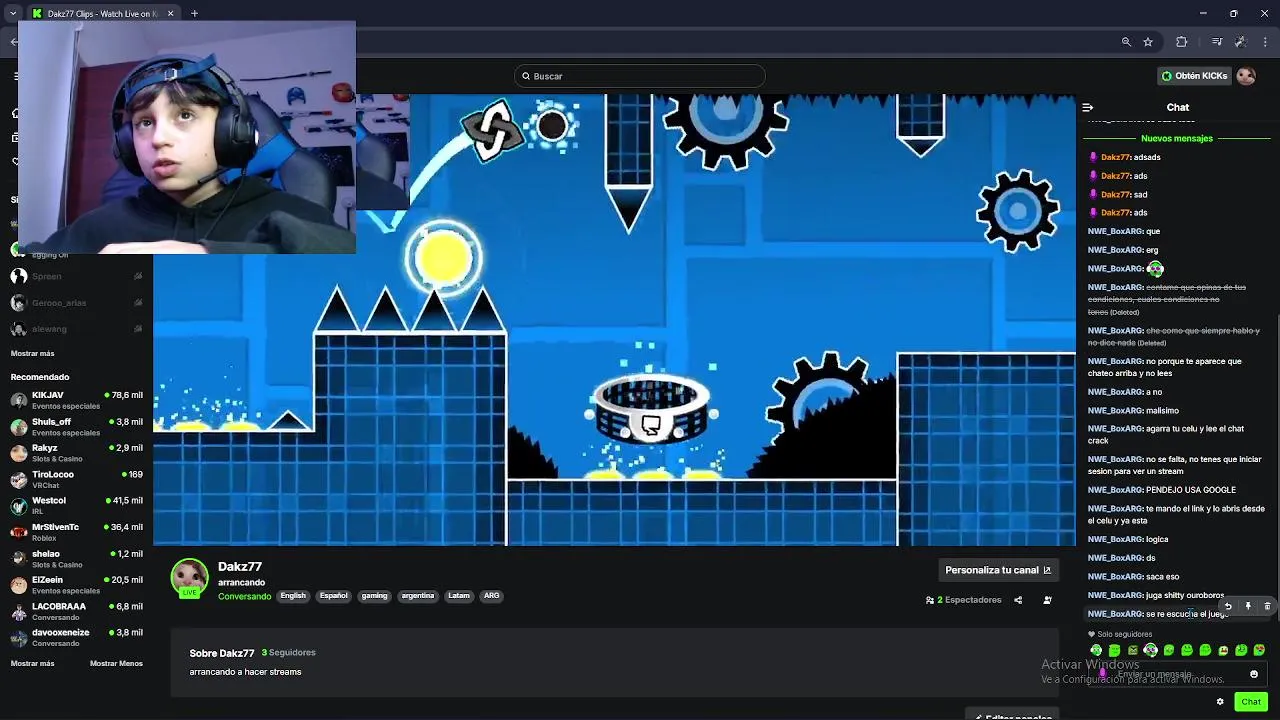1280x720 pixels.
Task: Select the argentina tag
Action: tap(418, 596)
